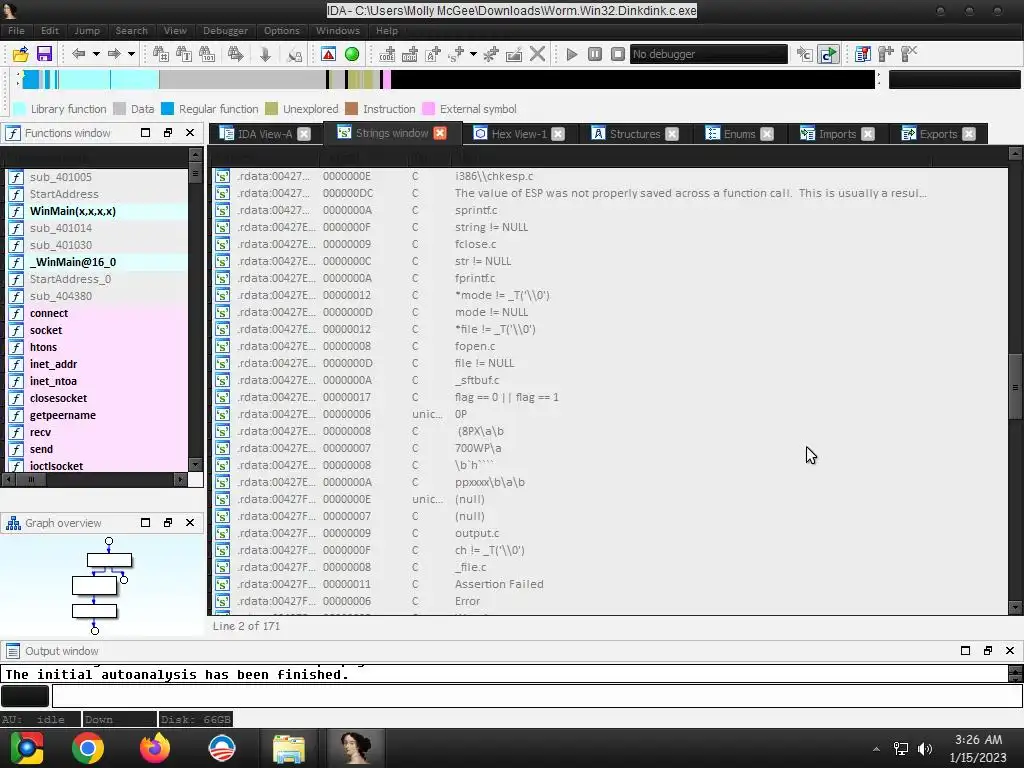Click the binary sequence search binoculars icon
1024x768 pixels.
click(x=207, y=54)
